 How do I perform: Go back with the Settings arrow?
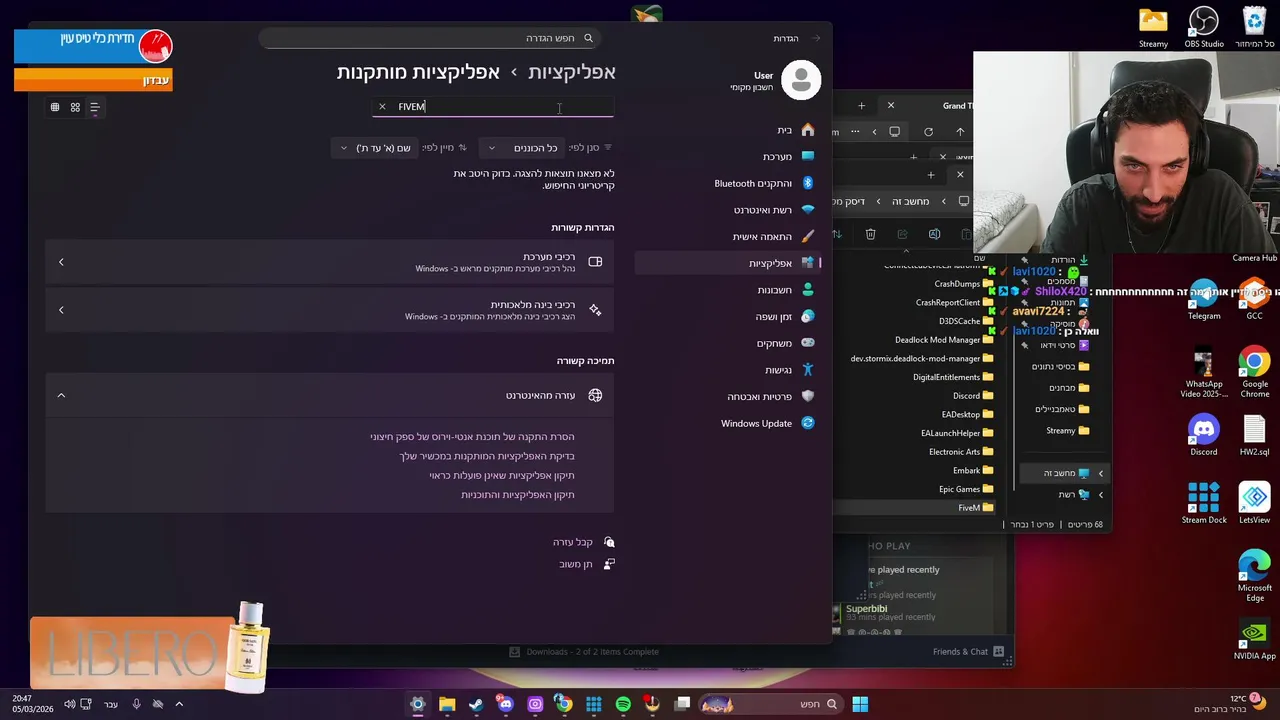(x=816, y=38)
